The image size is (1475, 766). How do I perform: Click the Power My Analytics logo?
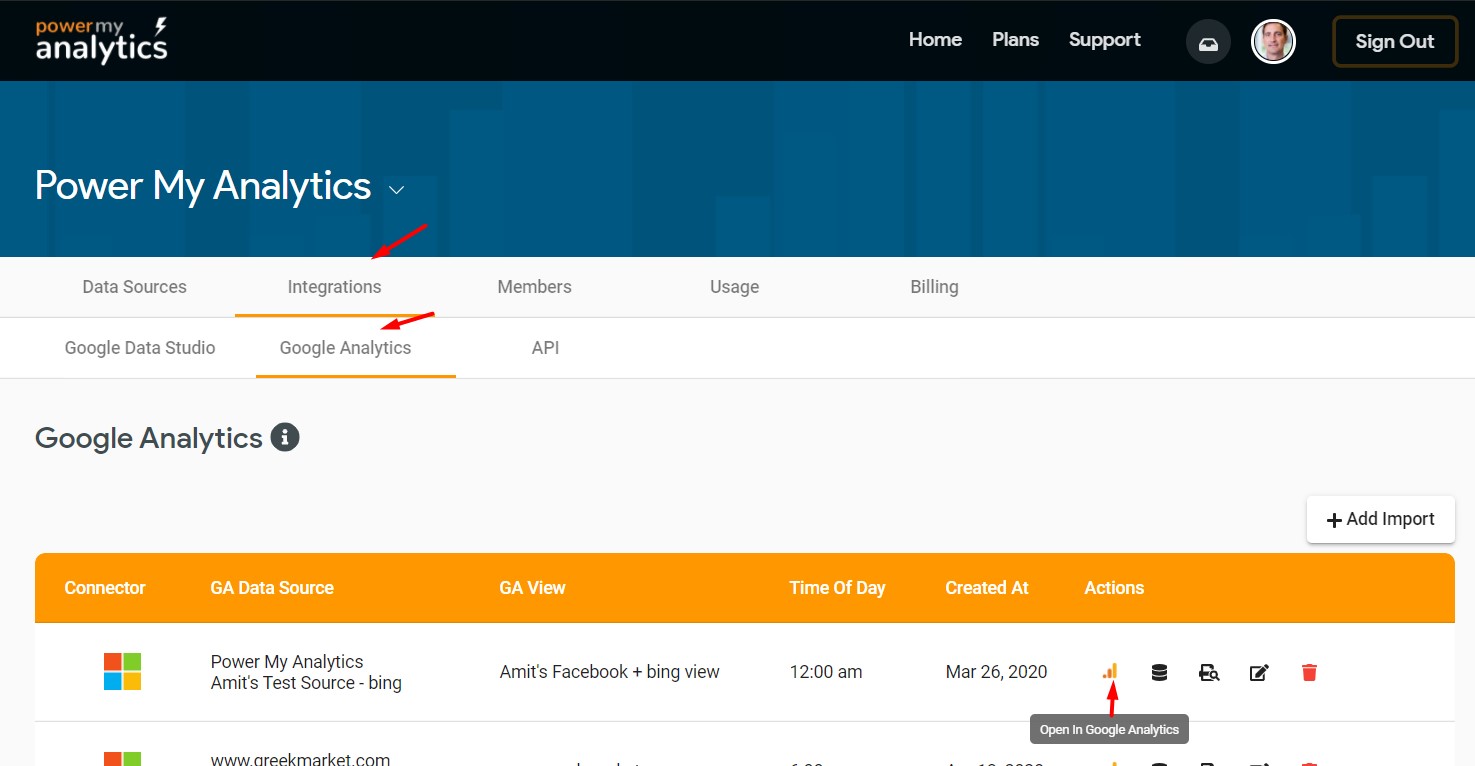(102, 40)
